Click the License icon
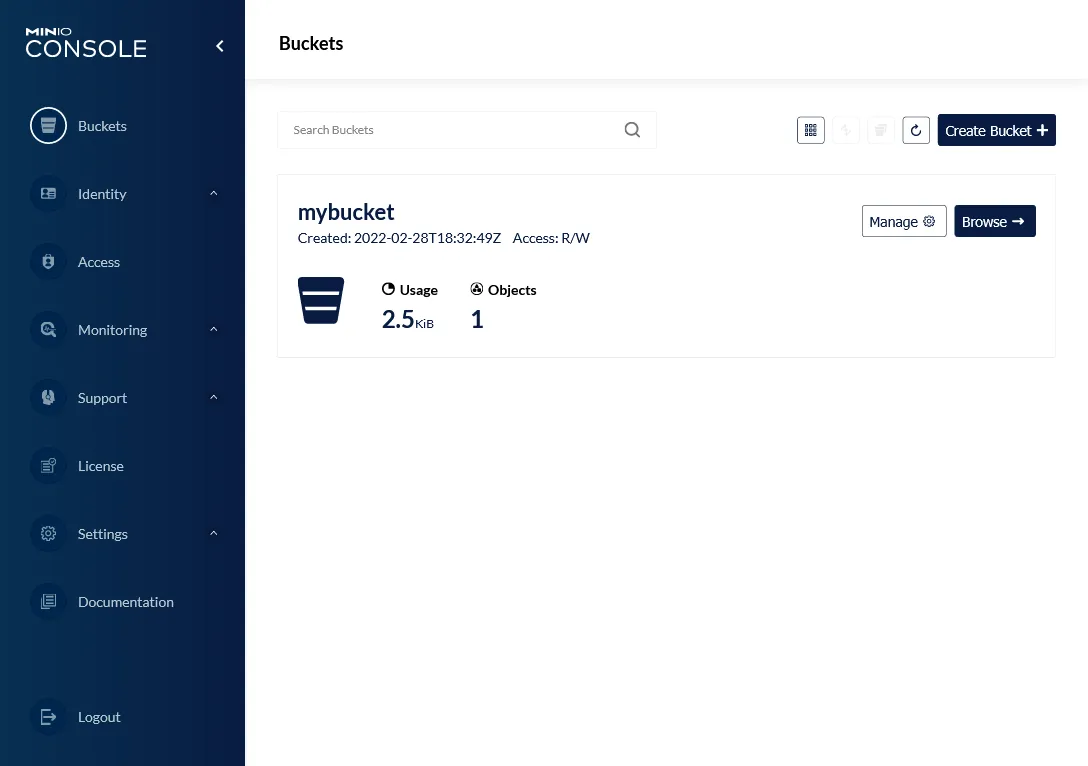The image size is (1088, 766). click(48, 466)
